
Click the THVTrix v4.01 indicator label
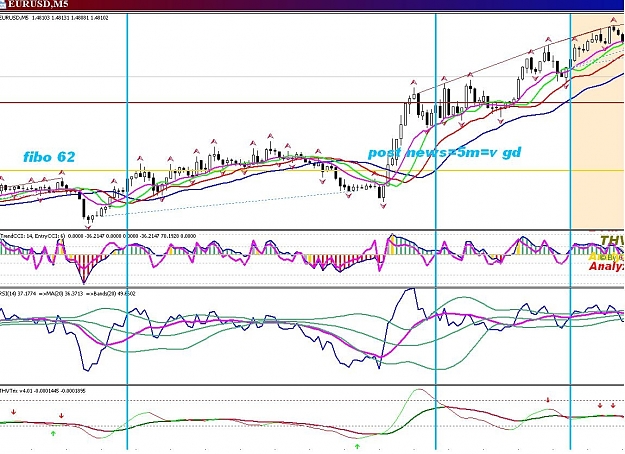point(43,391)
